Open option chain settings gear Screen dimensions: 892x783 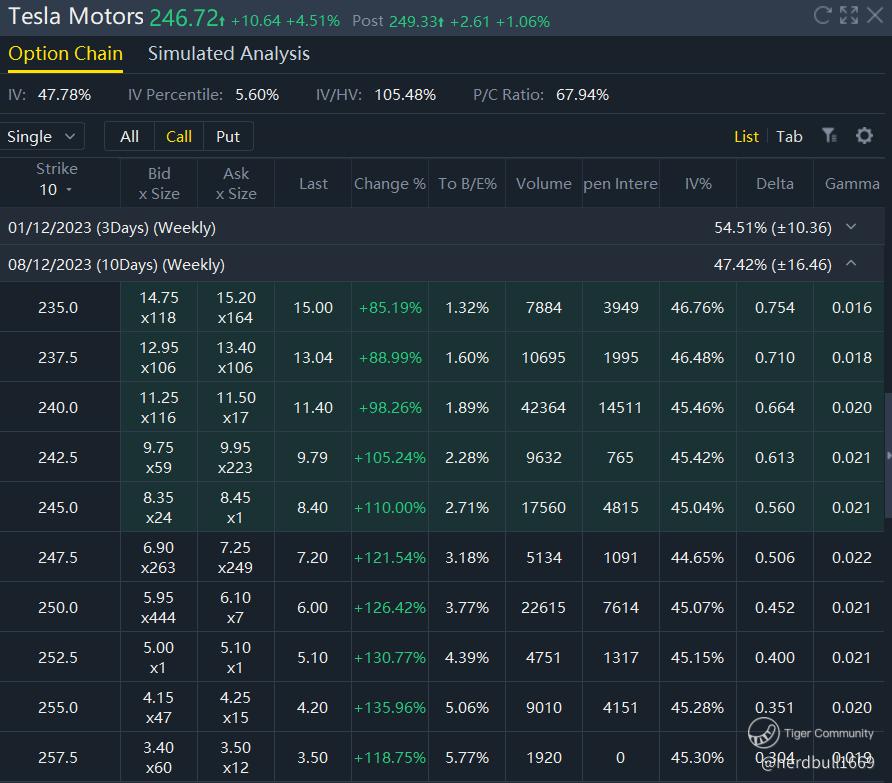[x=864, y=136]
